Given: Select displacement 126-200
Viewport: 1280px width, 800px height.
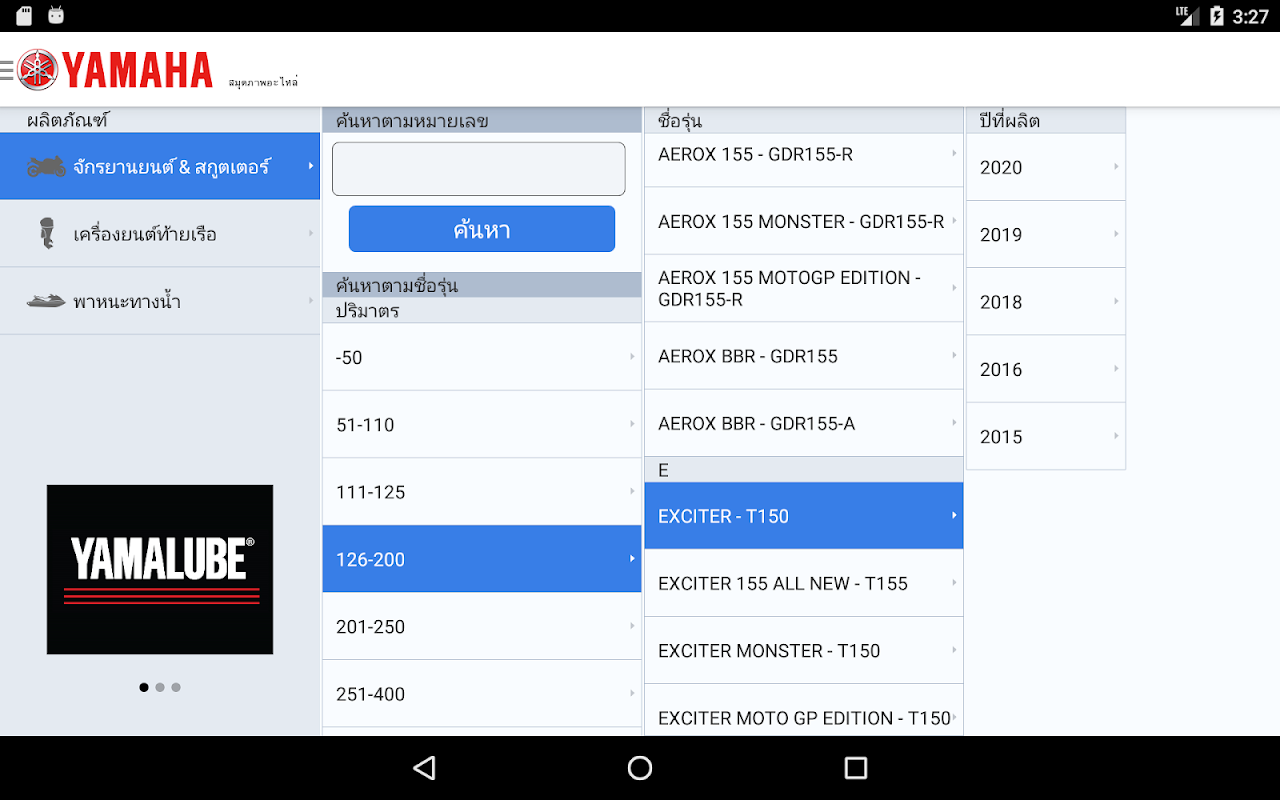Looking at the screenshot, I should (482, 559).
